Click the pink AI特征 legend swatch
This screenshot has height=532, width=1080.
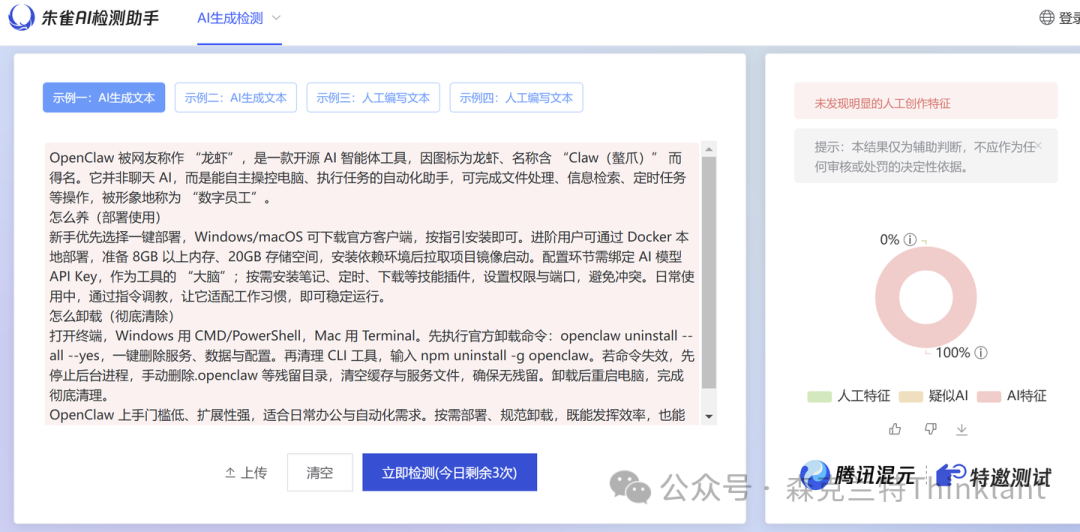point(989,396)
